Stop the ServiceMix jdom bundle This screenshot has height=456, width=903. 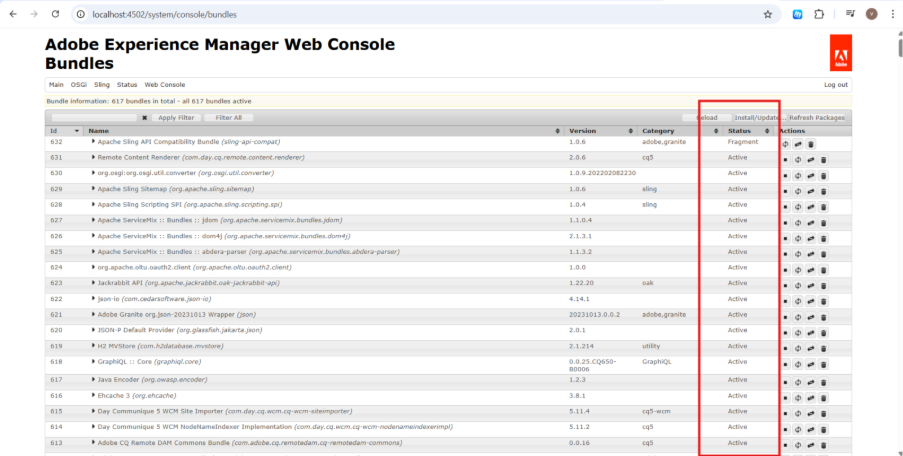(x=786, y=223)
